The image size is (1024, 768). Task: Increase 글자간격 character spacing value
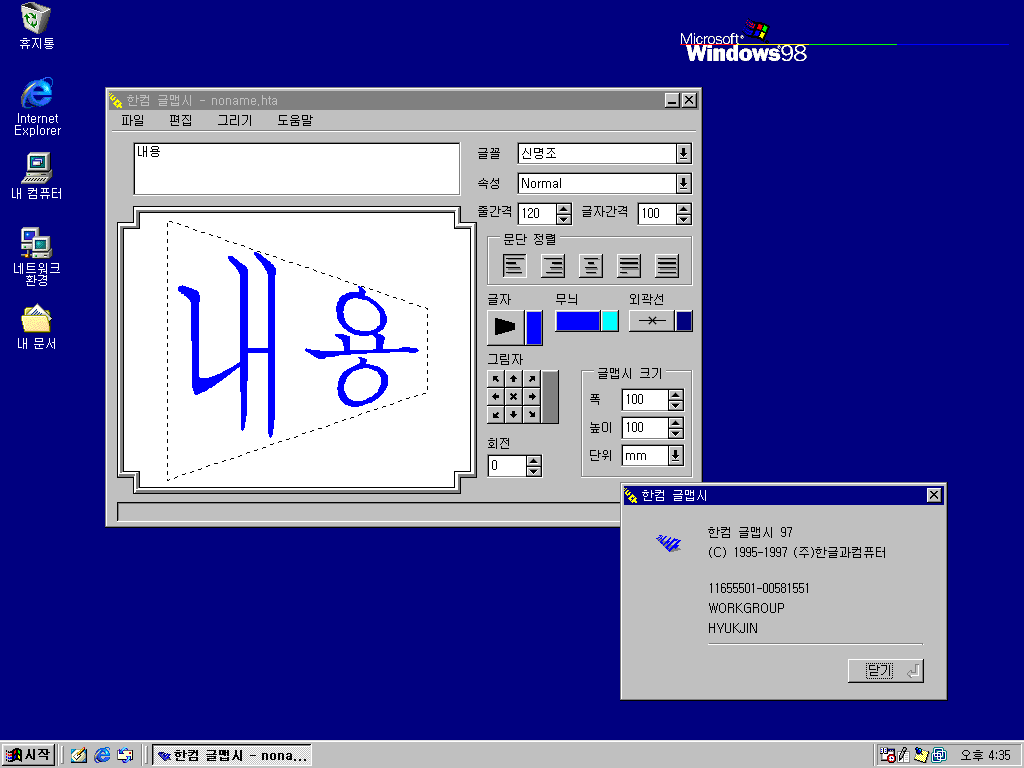[684, 208]
